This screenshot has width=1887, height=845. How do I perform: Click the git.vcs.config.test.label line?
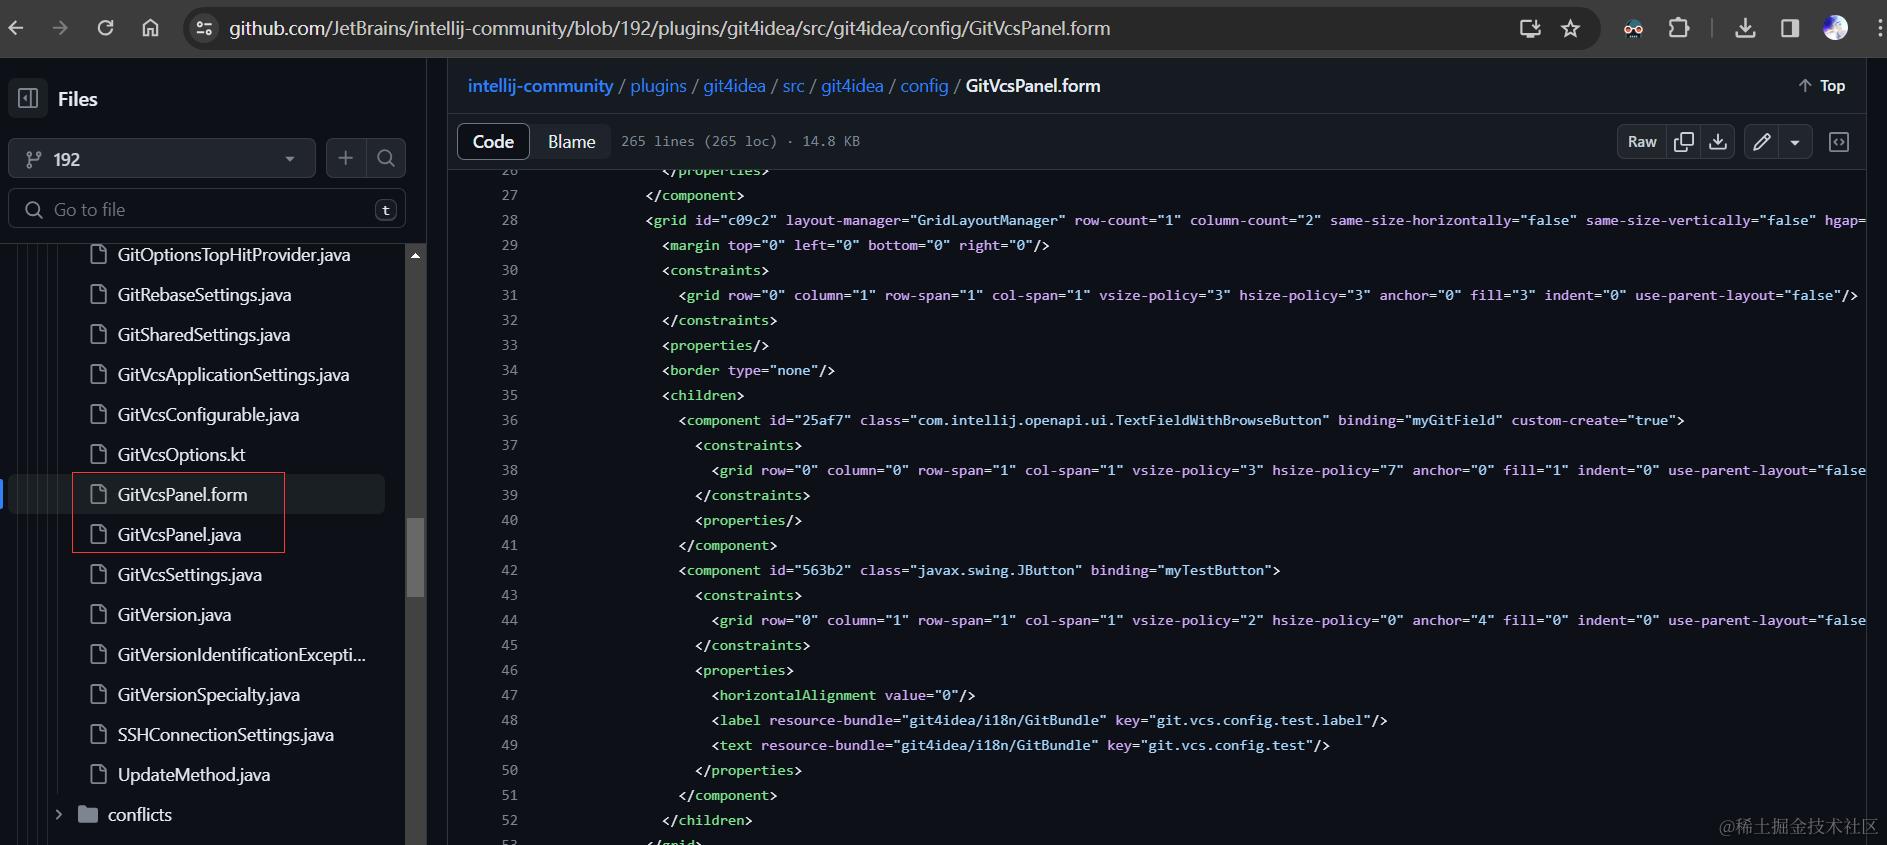click(x=1049, y=720)
